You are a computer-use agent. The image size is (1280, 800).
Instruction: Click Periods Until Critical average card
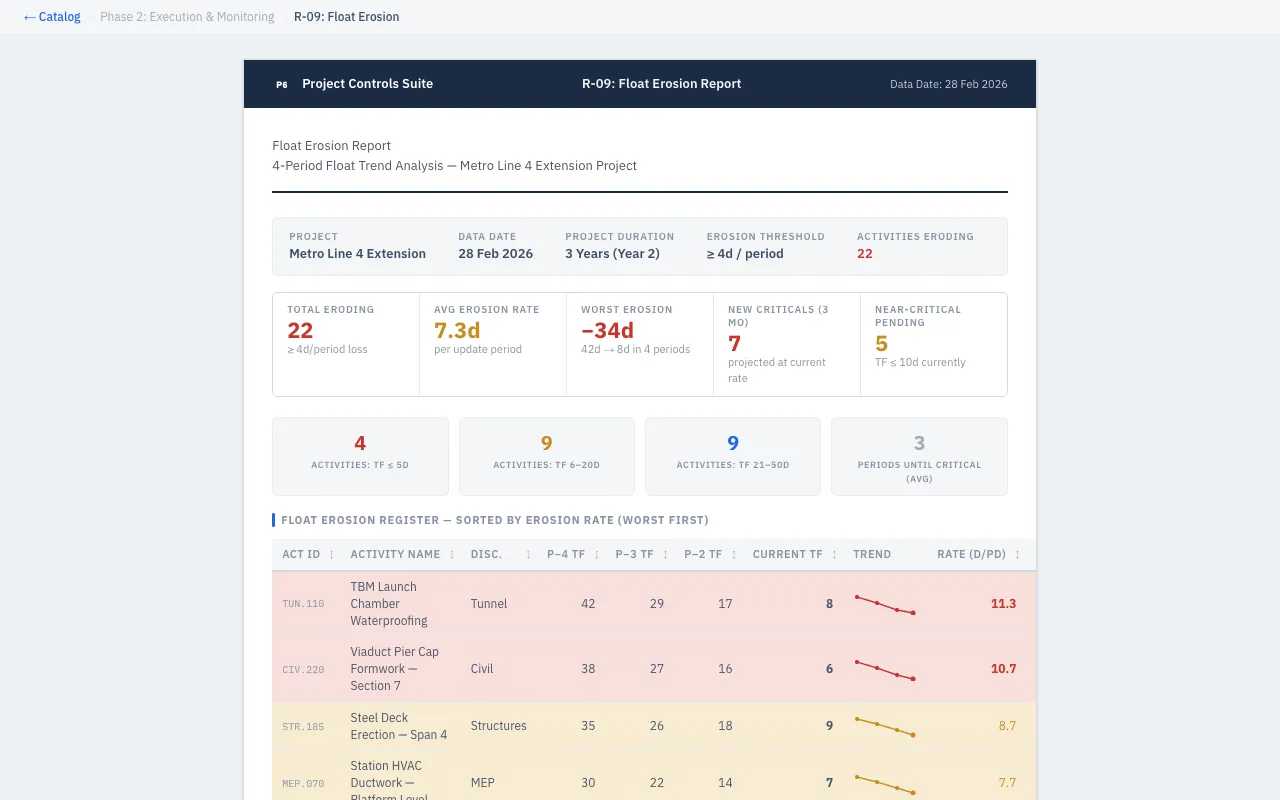919,456
